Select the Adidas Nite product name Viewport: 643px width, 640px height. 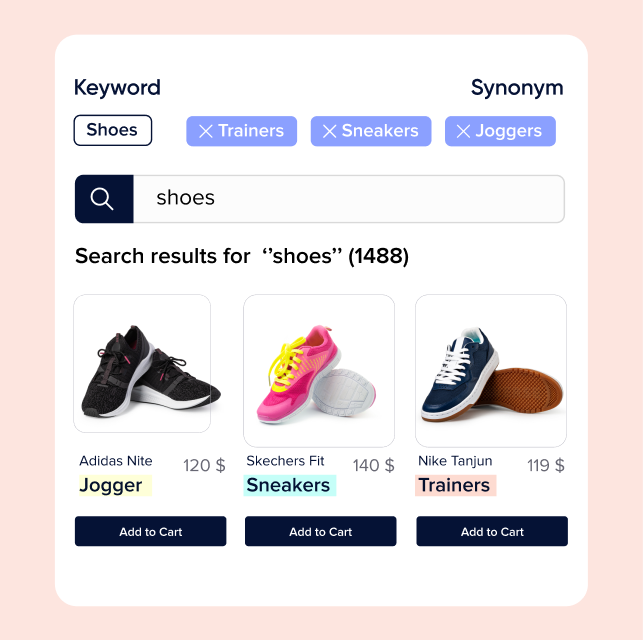tap(116, 461)
